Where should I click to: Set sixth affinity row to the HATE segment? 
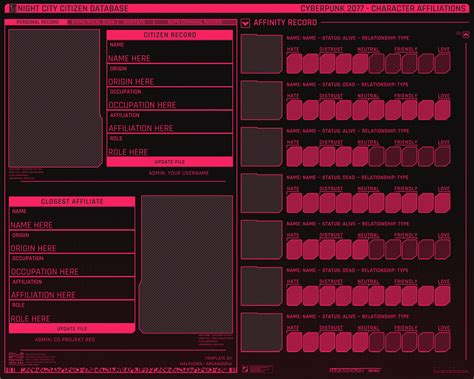(x=294, y=296)
